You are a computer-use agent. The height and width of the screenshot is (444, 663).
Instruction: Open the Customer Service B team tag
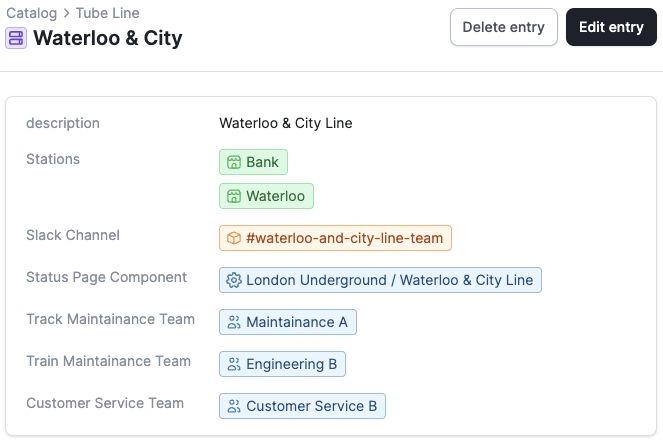click(x=311, y=406)
